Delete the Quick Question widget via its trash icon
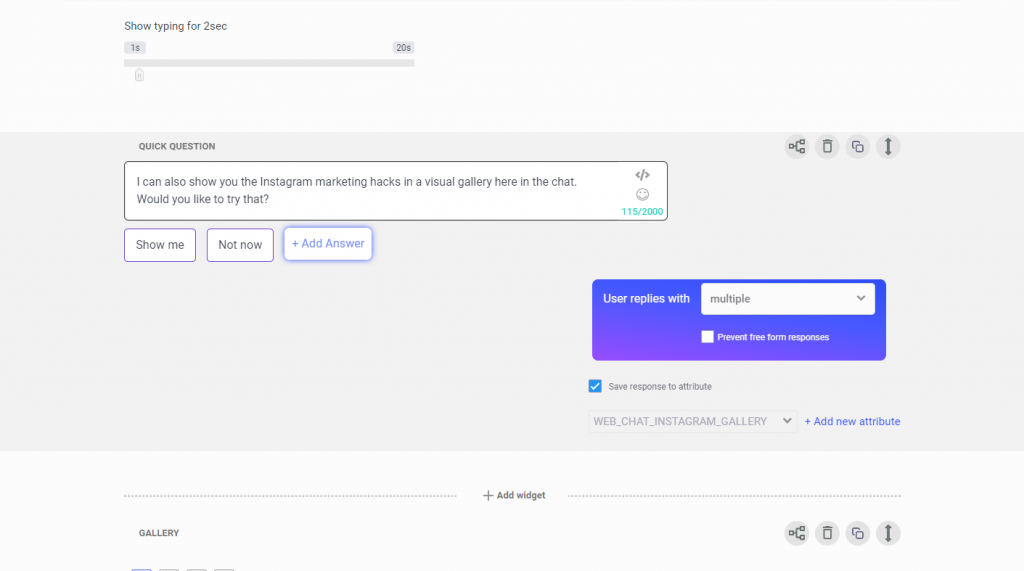 click(827, 146)
